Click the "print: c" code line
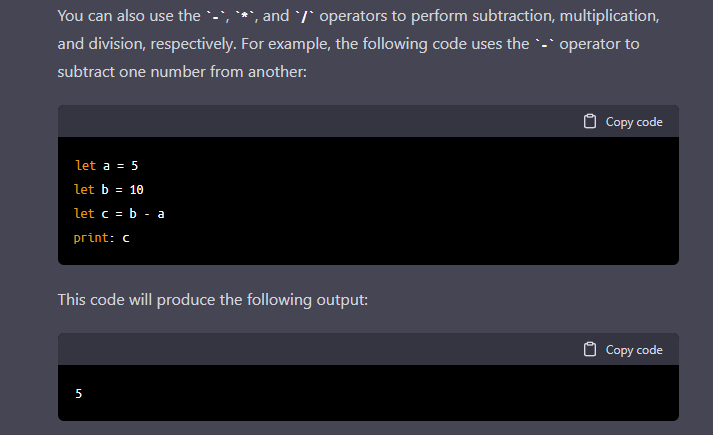Viewport: 713px width, 435px height. pos(101,238)
